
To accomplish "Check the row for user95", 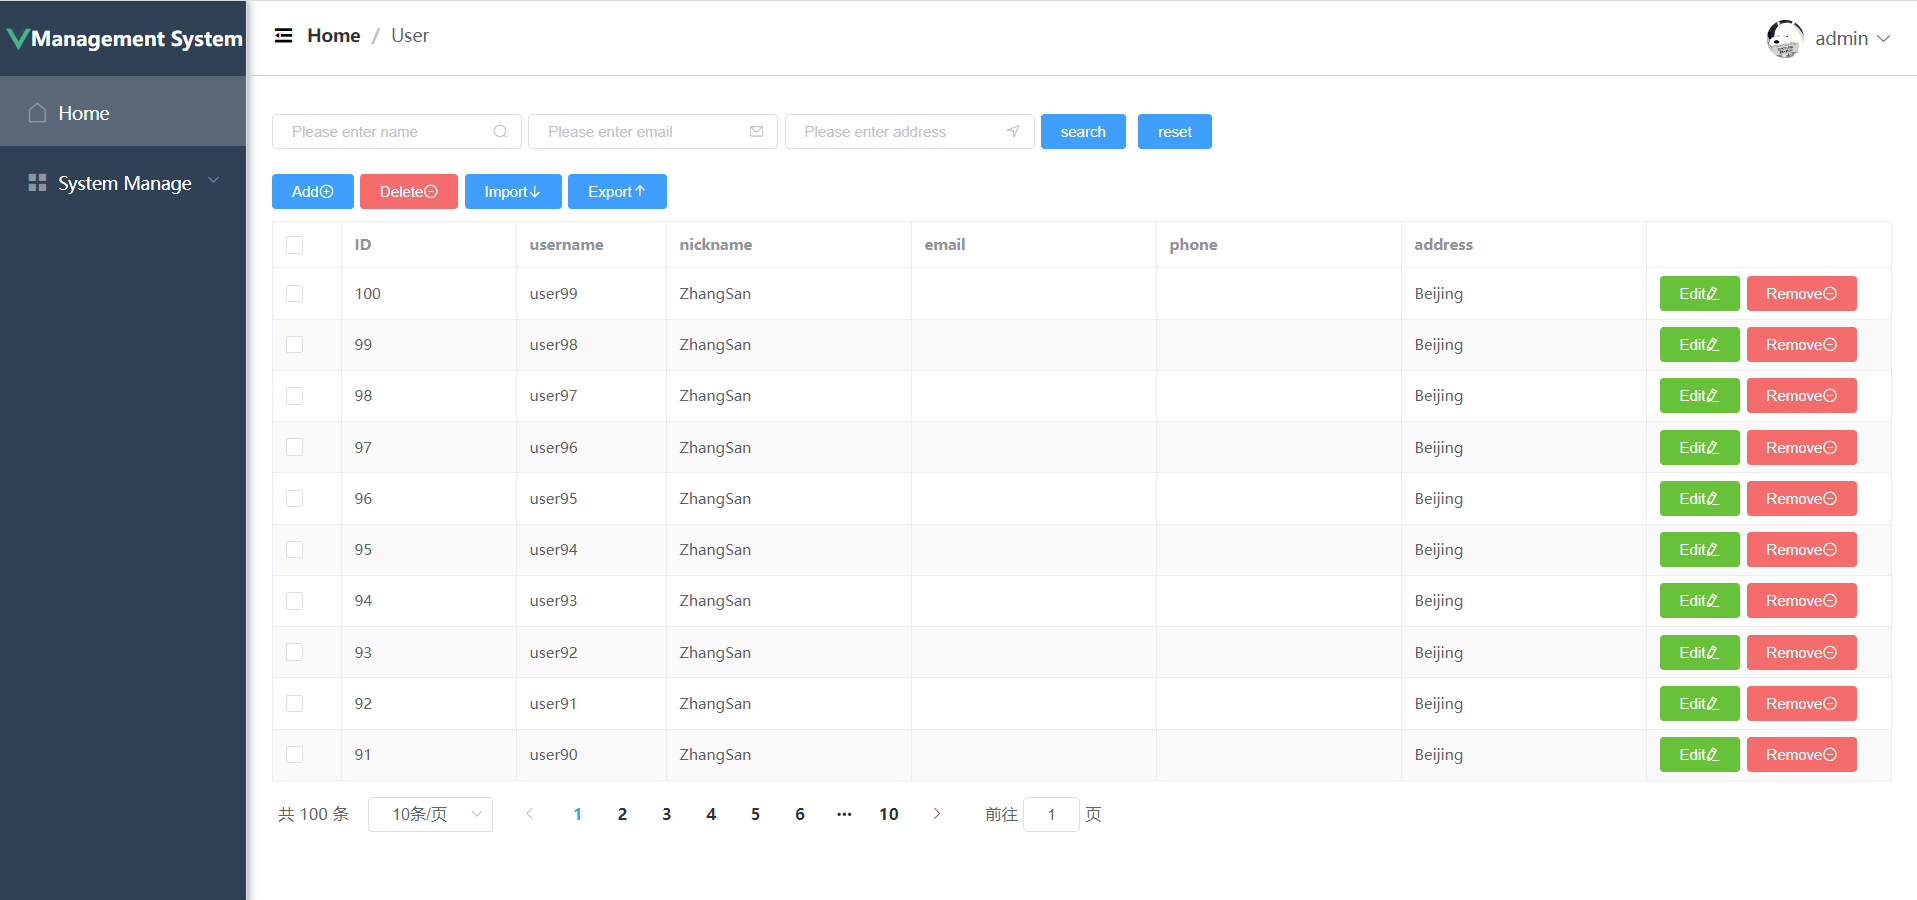I will [294, 499].
